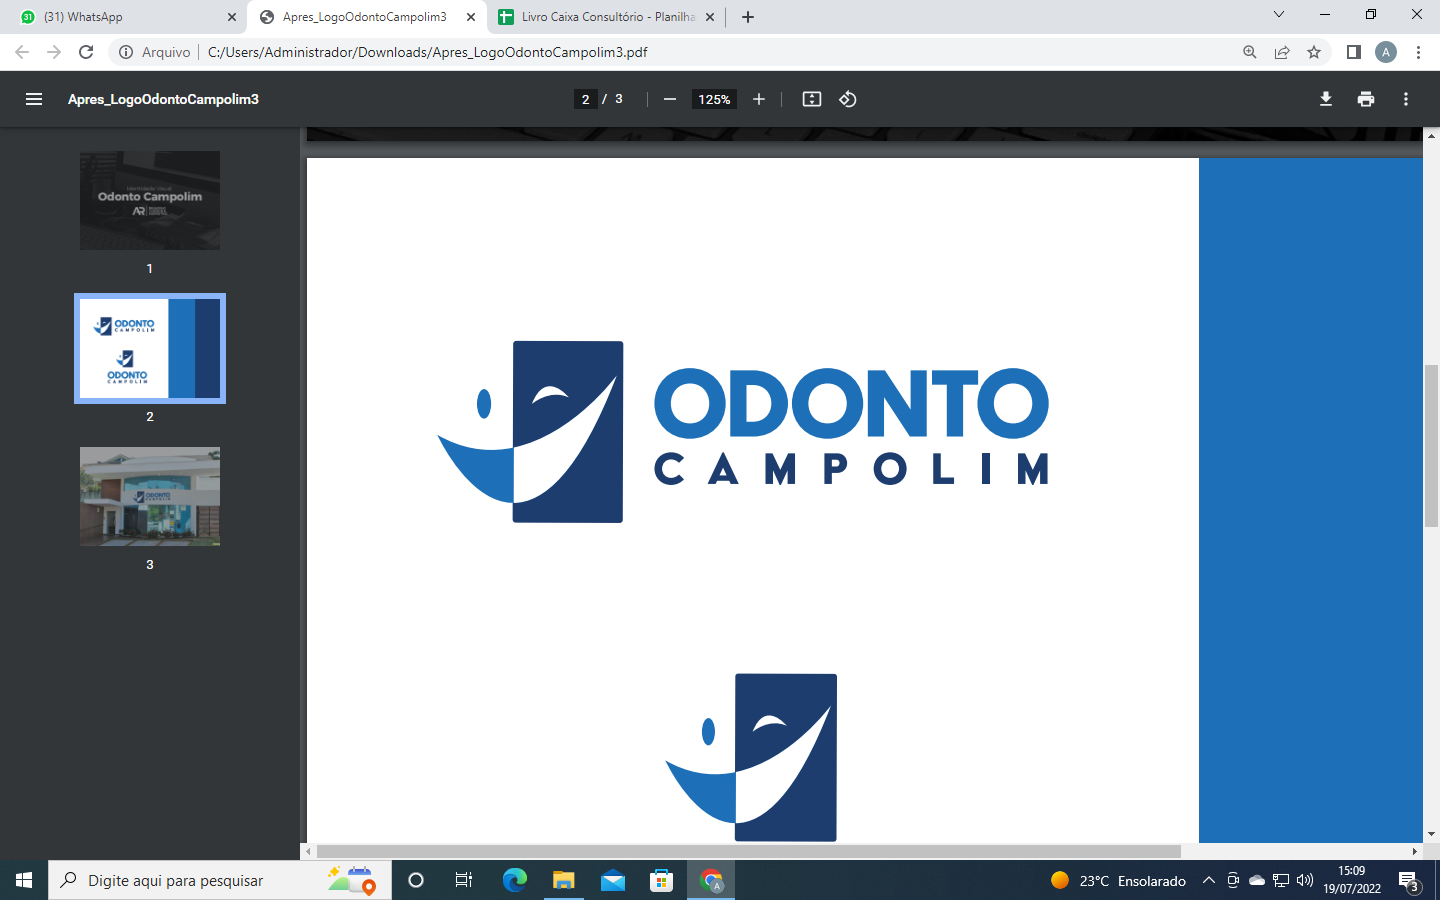Click the vertical scrollbar thumb

(1431, 446)
